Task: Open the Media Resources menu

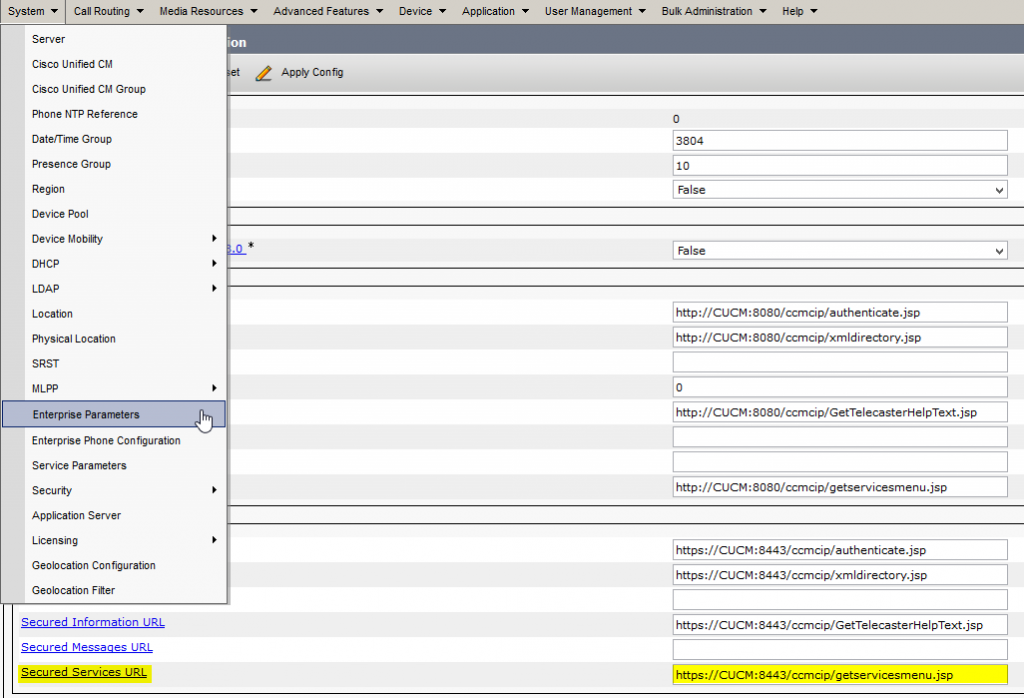Action: point(208,11)
